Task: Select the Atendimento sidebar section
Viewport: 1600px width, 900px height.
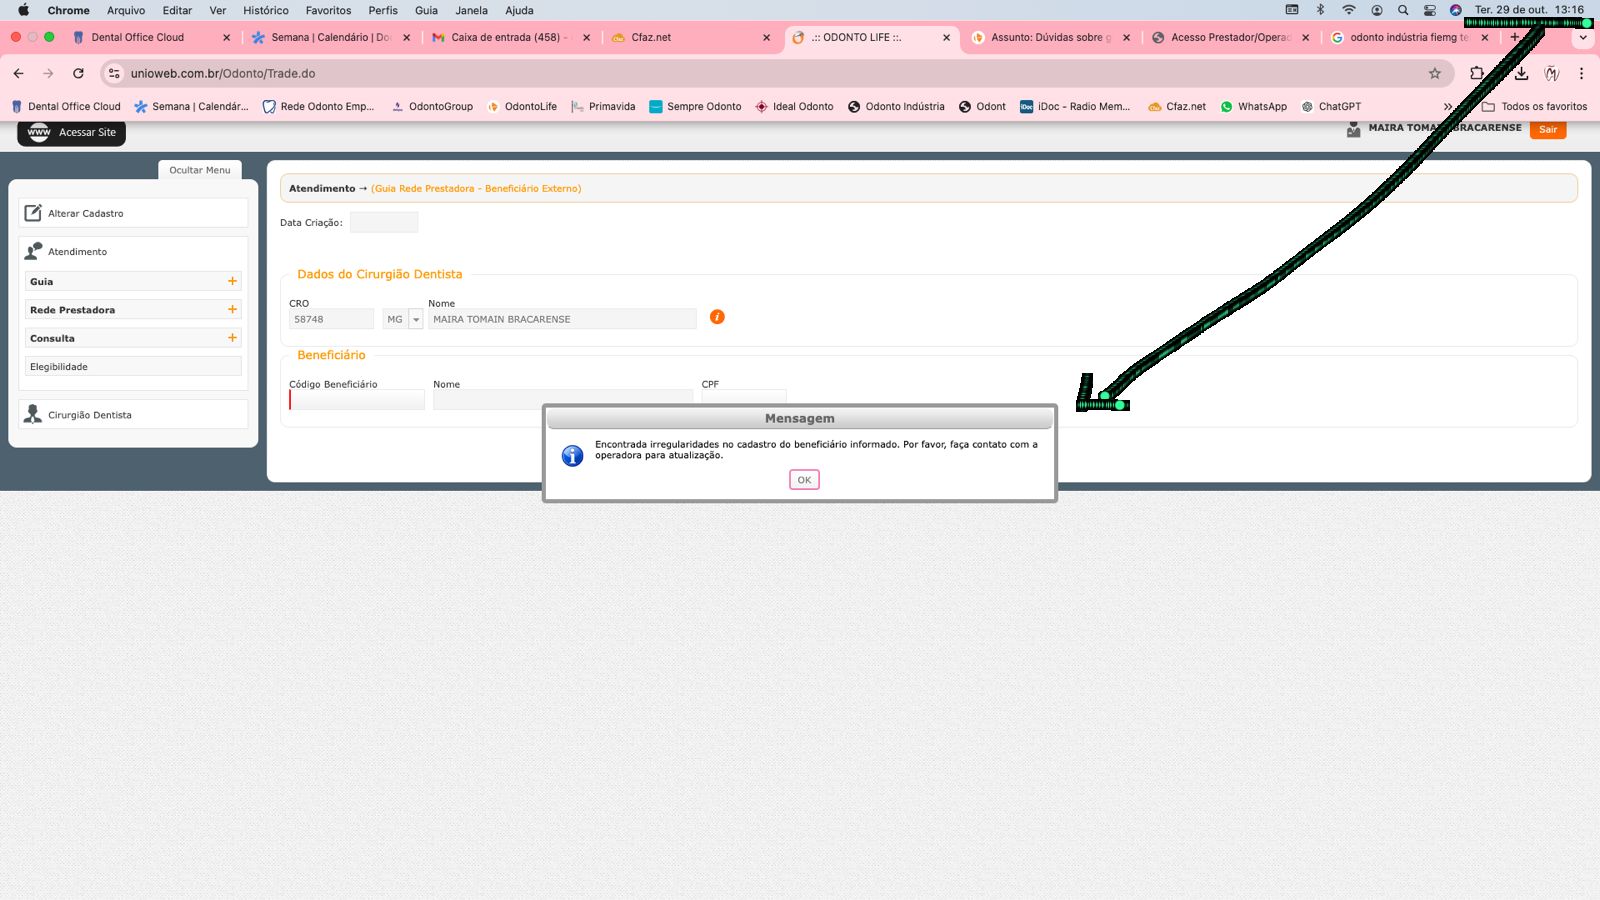Action: click(133, 252)
